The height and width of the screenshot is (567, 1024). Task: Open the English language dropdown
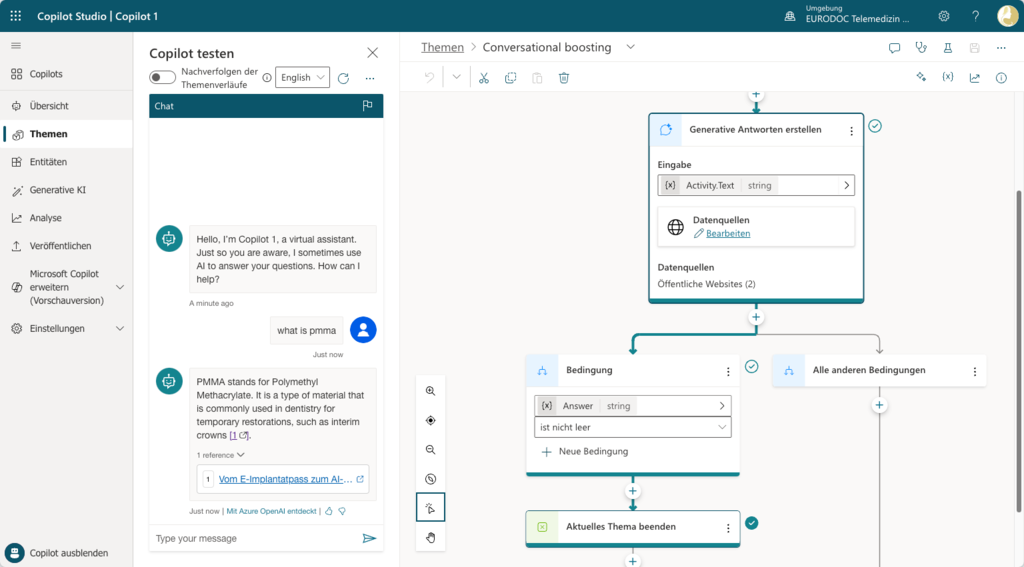[302, 78]
